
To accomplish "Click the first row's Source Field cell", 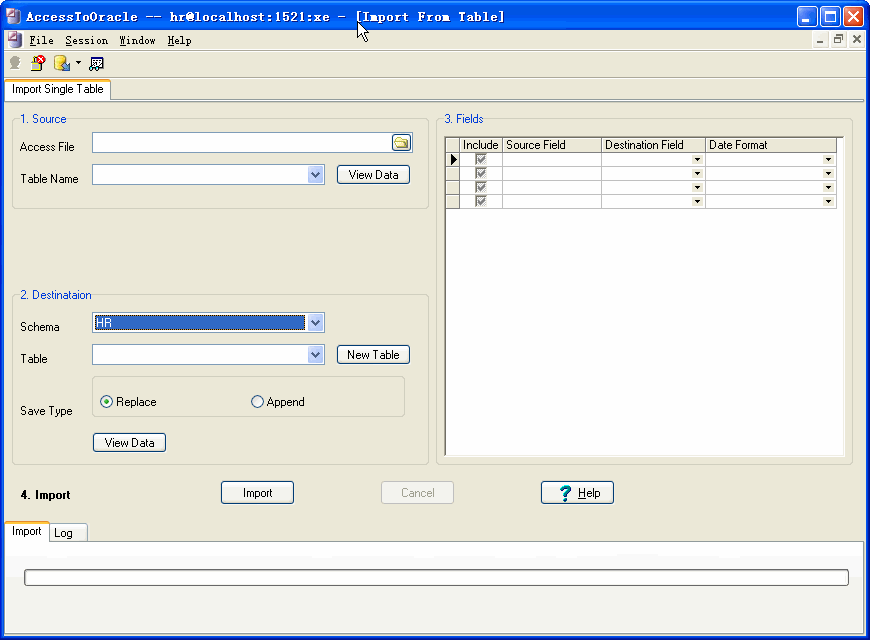I will (x=552, y=160).
